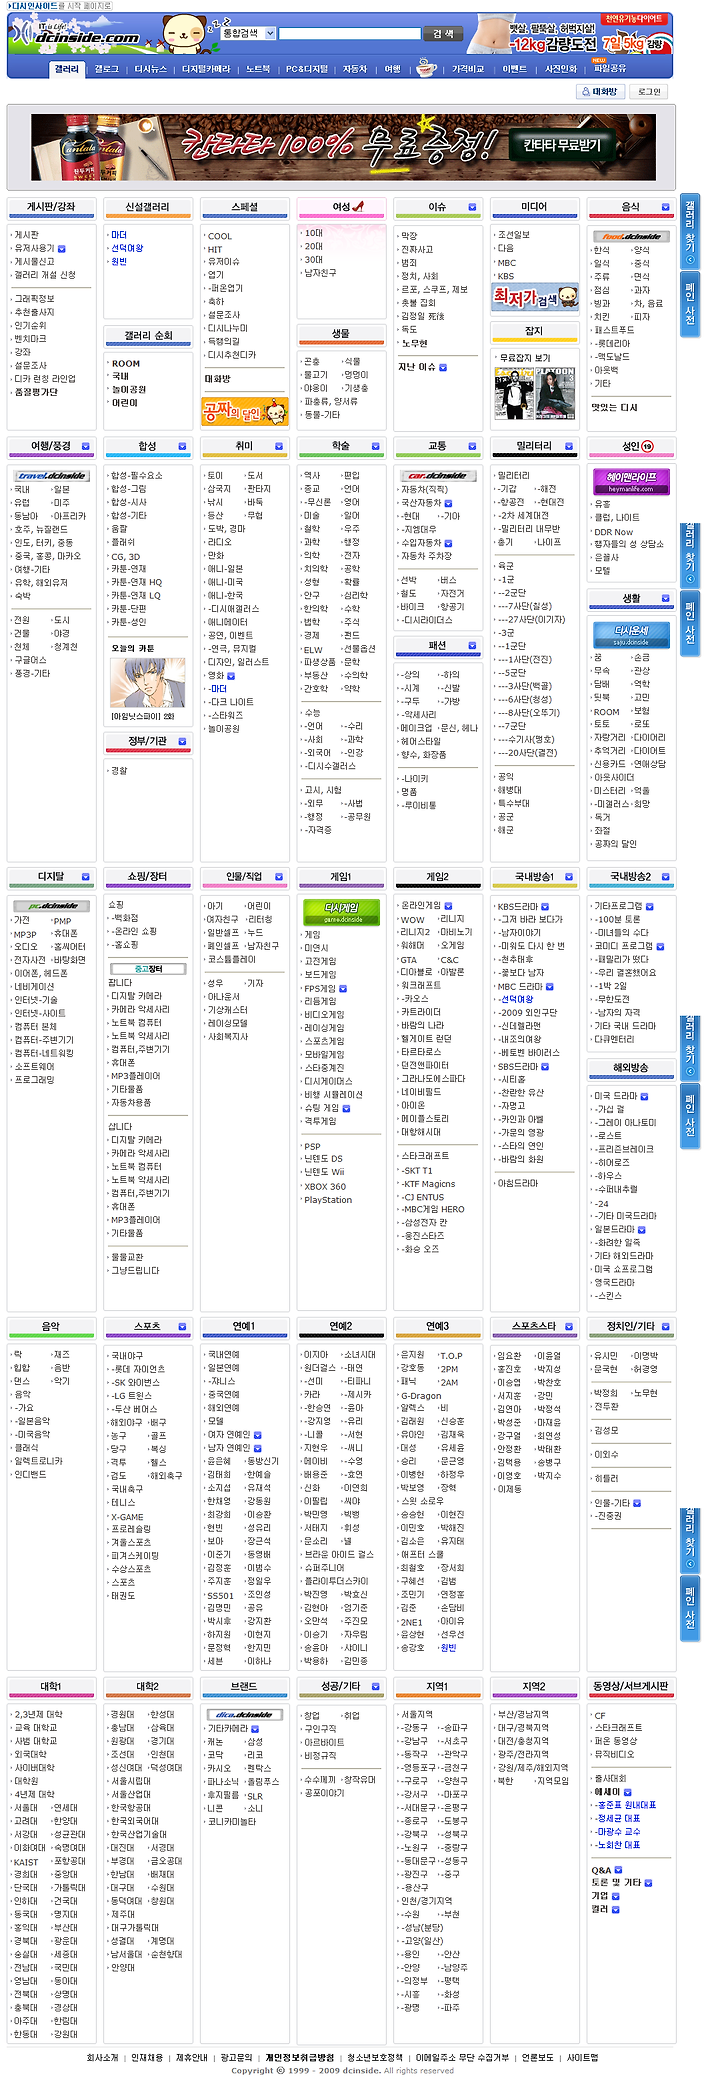Open the 오늘의 카툰 cartoon thumbnail
Screen dimensions: 720x2090
147,683
